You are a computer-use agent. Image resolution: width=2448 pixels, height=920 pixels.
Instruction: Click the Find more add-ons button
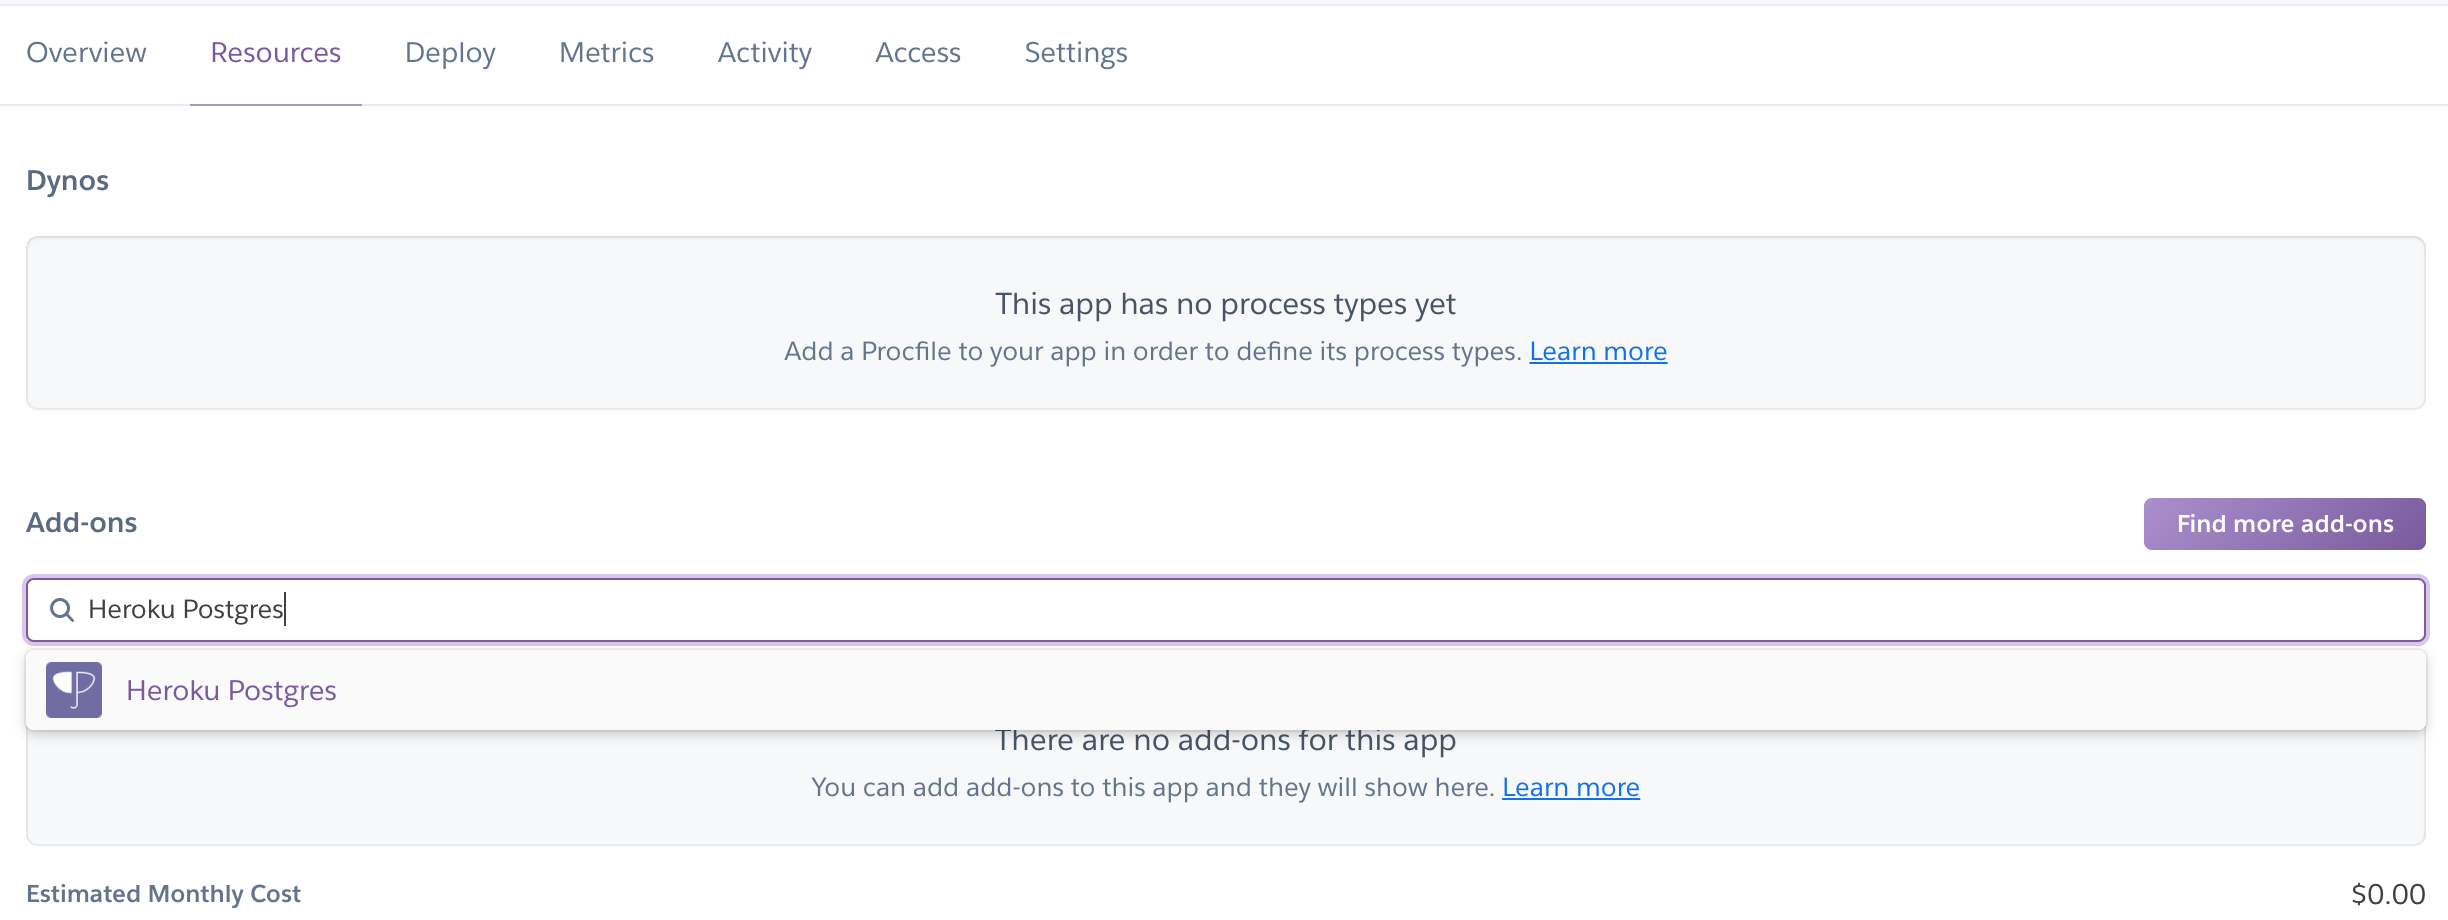coord(2283,523)
